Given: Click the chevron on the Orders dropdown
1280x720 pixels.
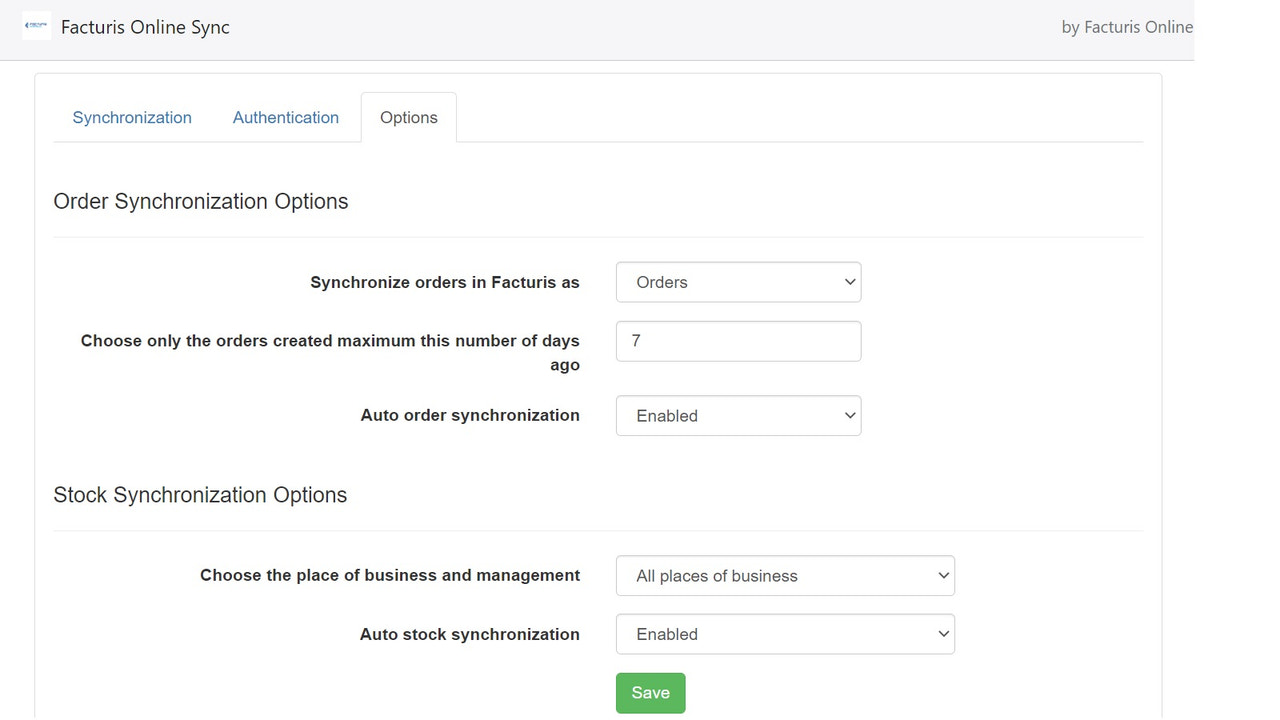Looking at the screenshot, I should [849, 282].
